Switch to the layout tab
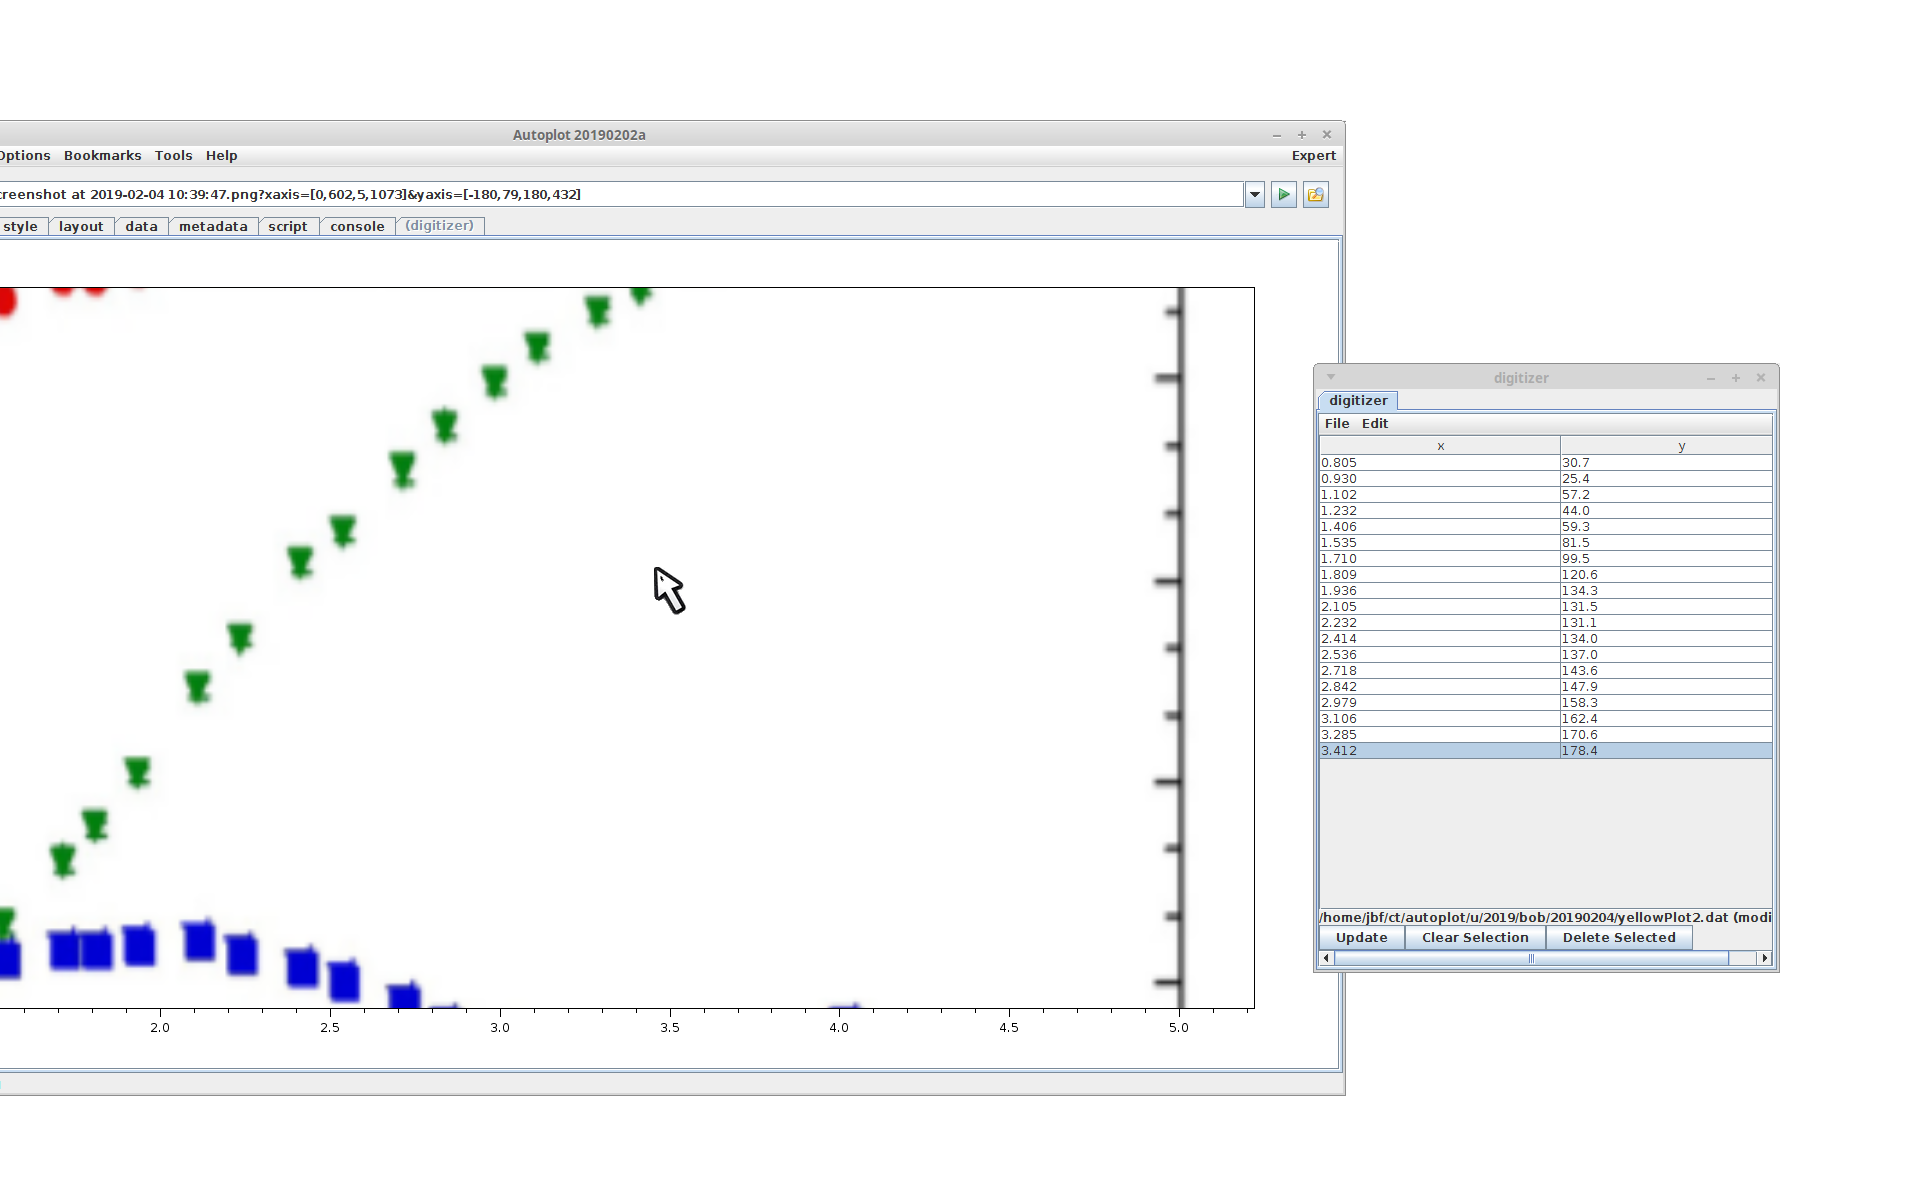The height and width of the screenshot is (1200, 1920). tap(81, 226)
